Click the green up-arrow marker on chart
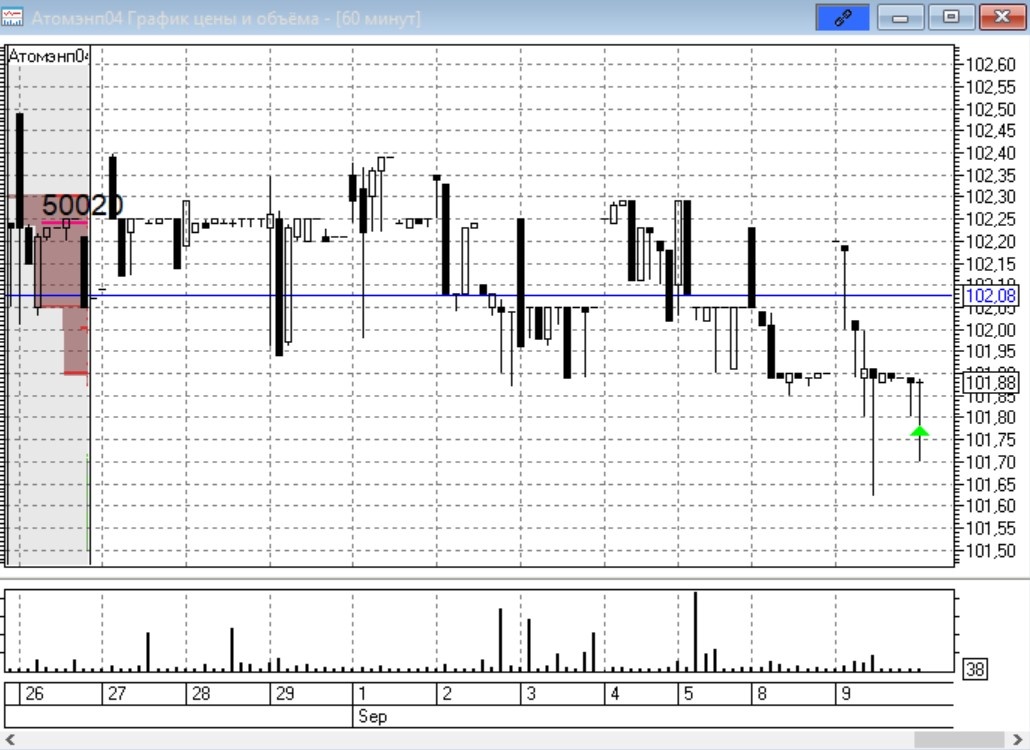This screenshot has width=1030, height=750. tap(920, 431)
